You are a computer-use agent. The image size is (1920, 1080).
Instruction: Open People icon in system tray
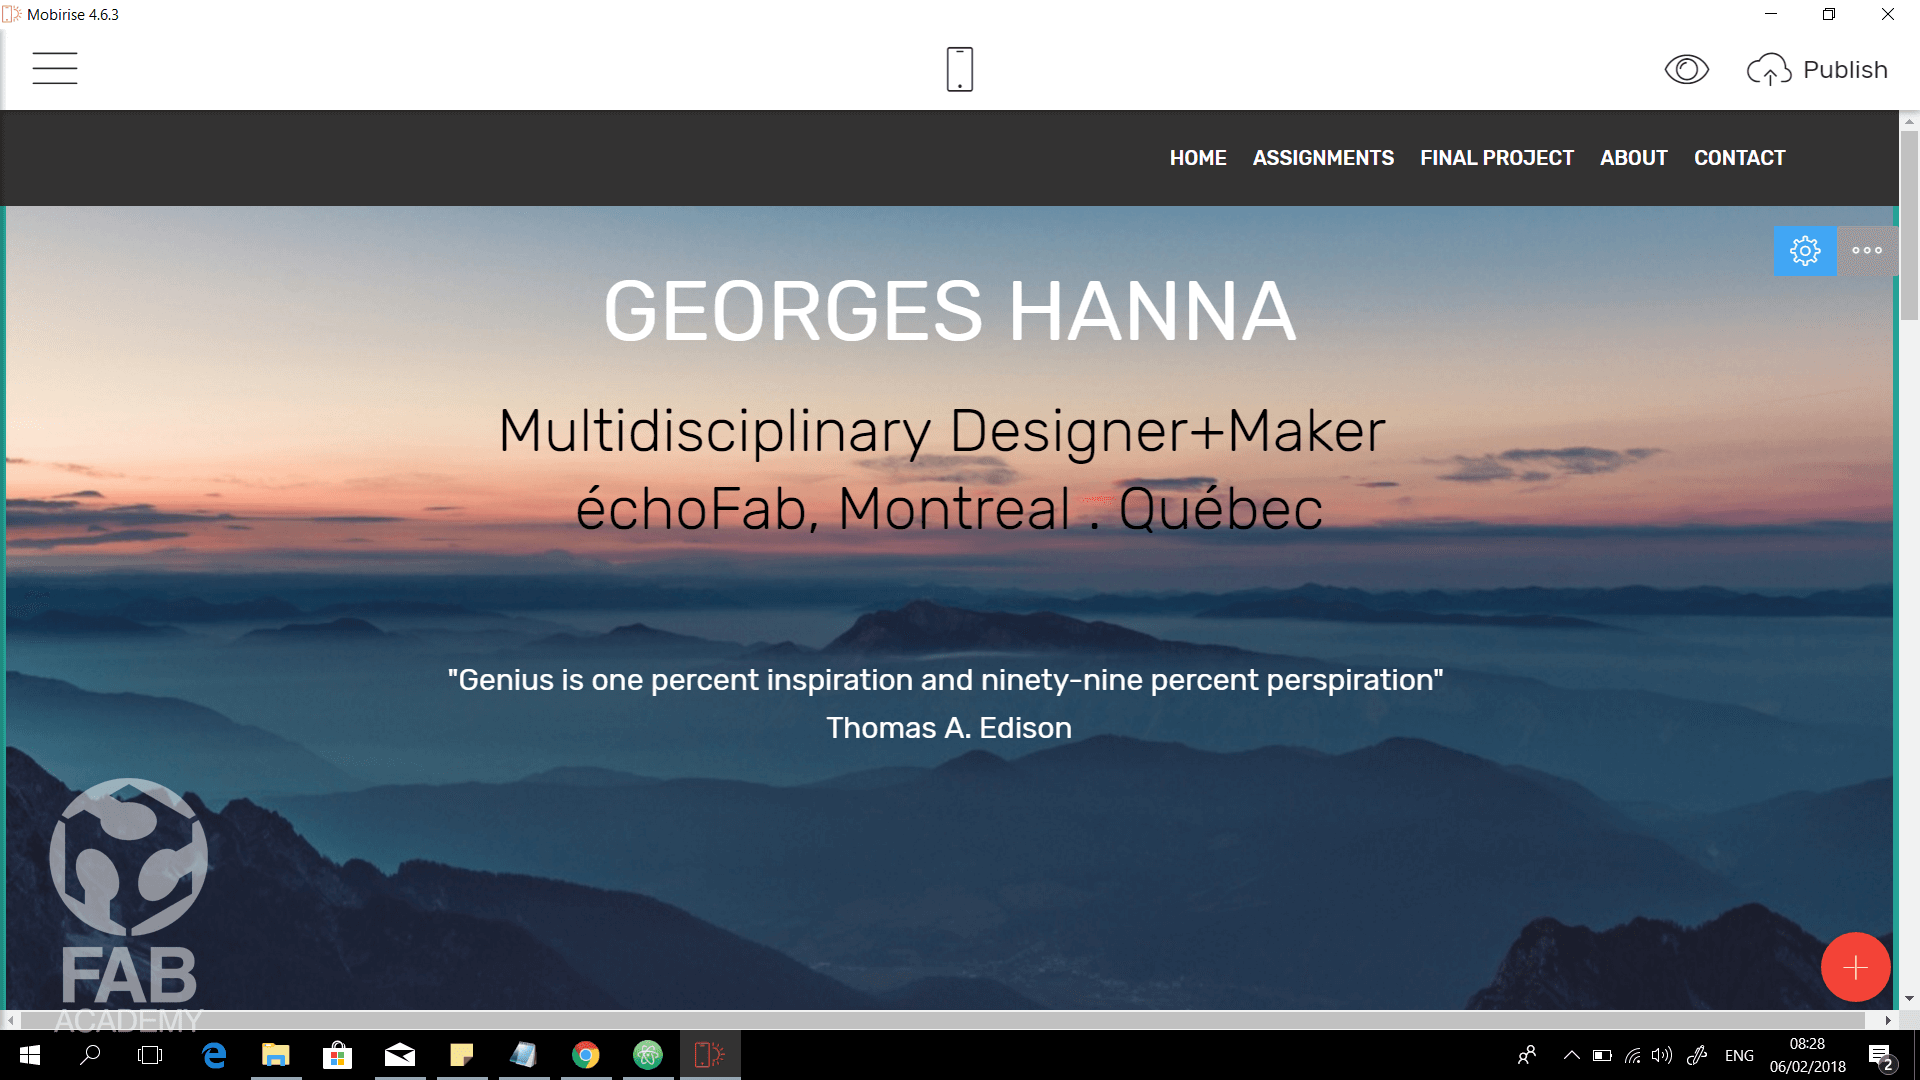click(1527, 1055)
